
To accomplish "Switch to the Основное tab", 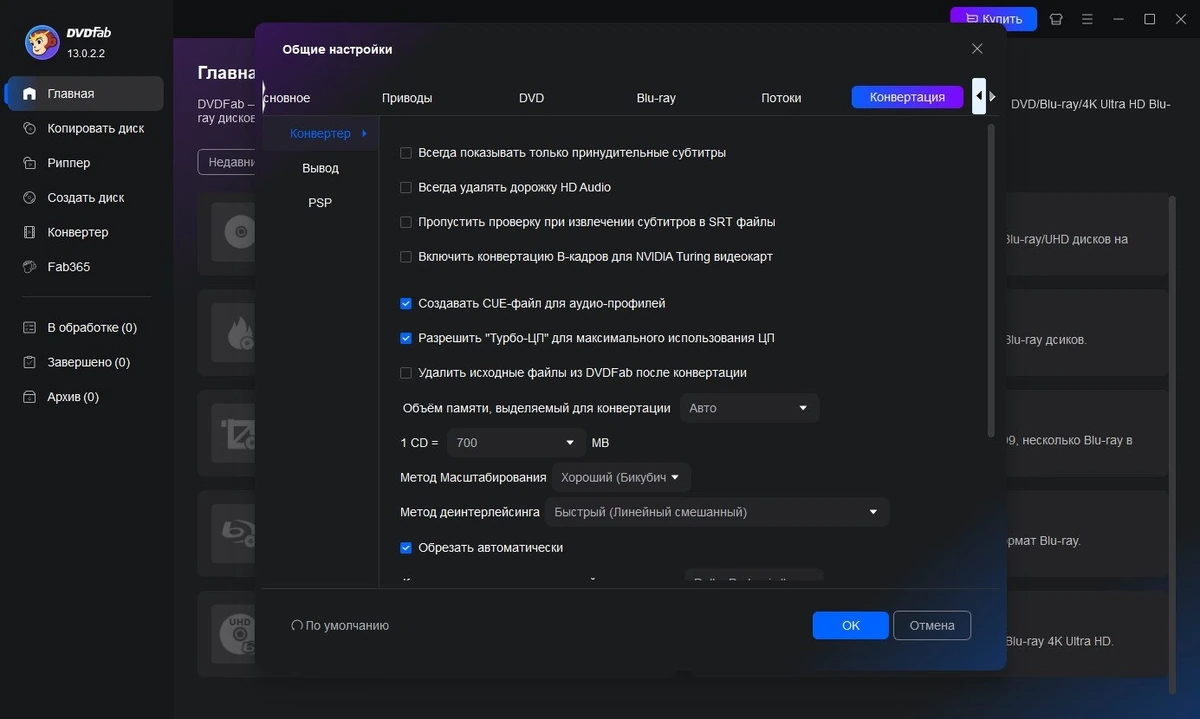I will pyautogui.click(x=287, y=98).
